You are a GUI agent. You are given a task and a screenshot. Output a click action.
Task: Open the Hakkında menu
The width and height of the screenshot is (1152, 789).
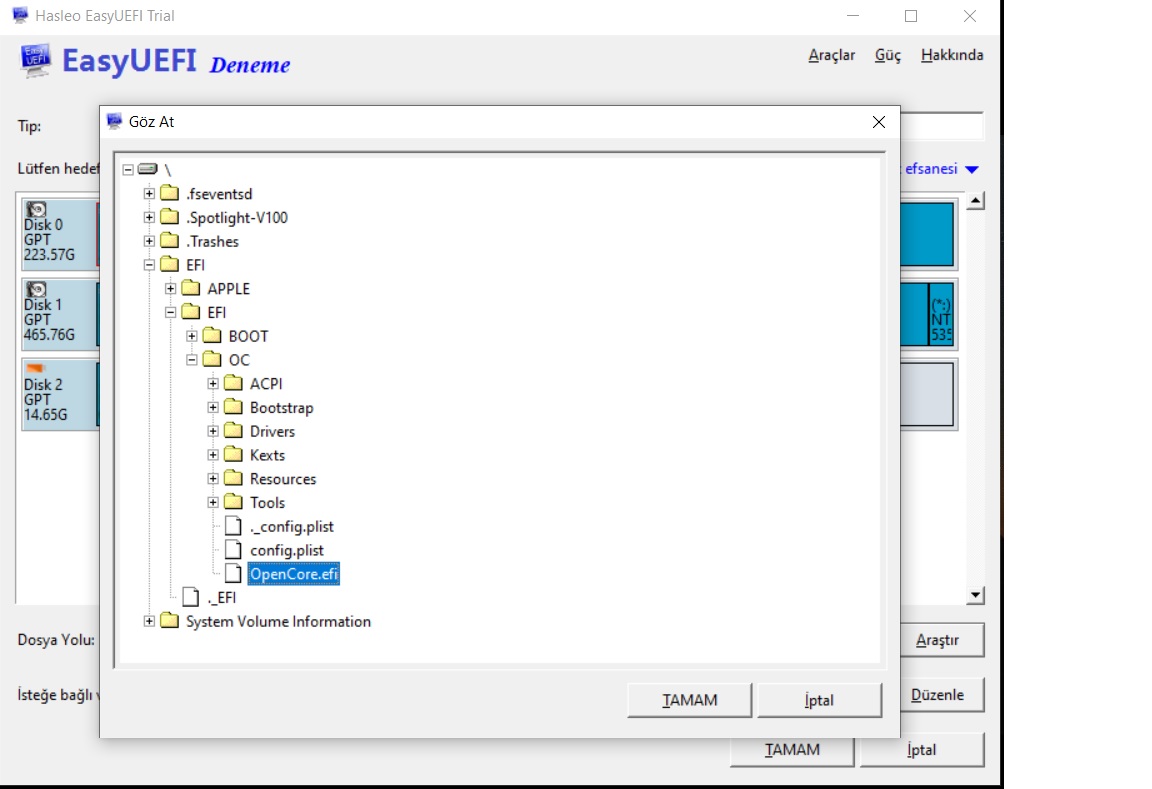point(951,55)
